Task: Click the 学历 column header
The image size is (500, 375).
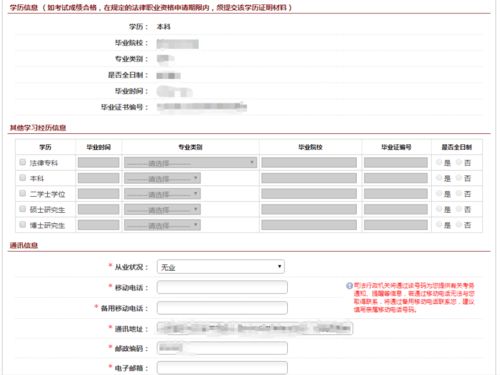Action: 45,147
